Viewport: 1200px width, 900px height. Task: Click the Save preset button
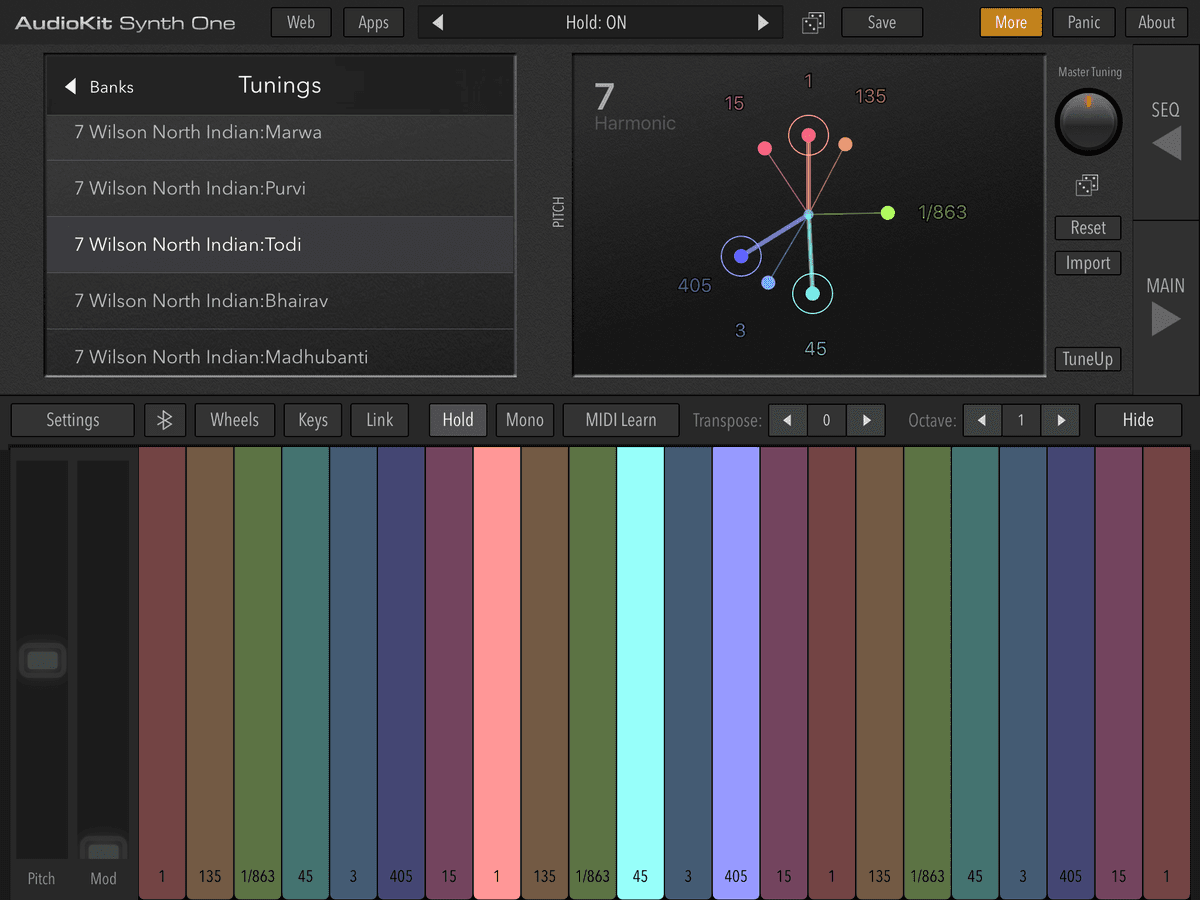881,23
